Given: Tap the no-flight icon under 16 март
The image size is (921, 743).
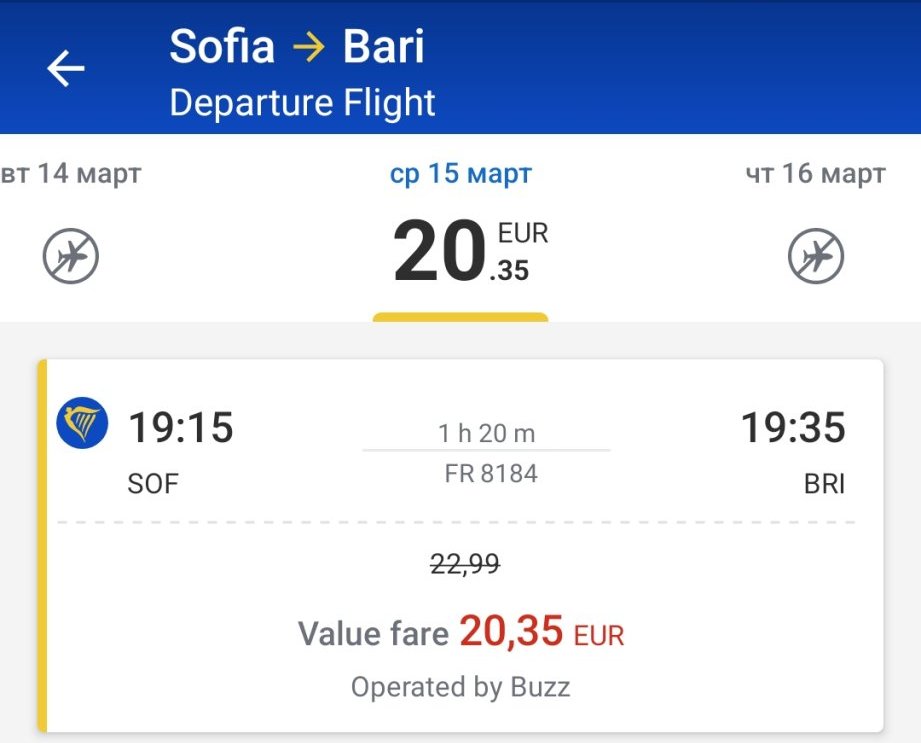Looking at the screenshot, I should [x=816, y=257].
